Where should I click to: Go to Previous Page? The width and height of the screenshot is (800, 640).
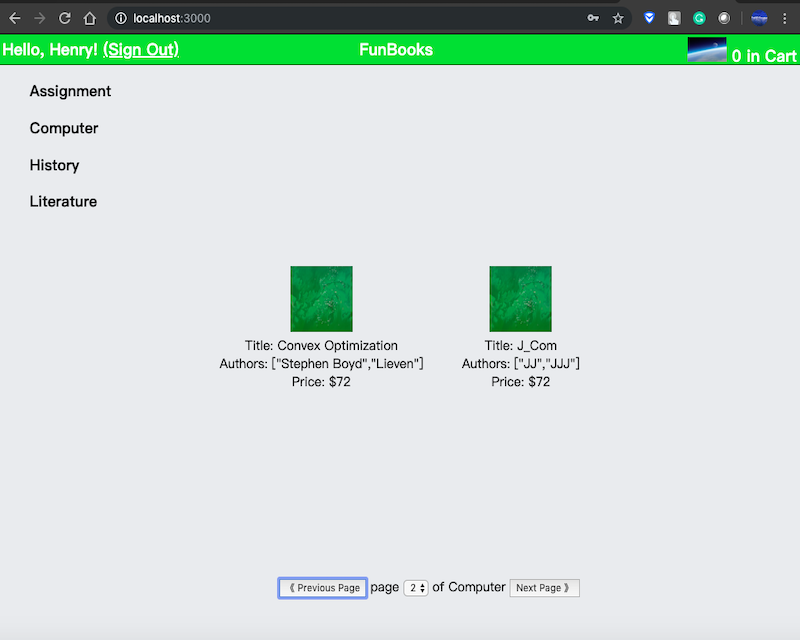323,588
